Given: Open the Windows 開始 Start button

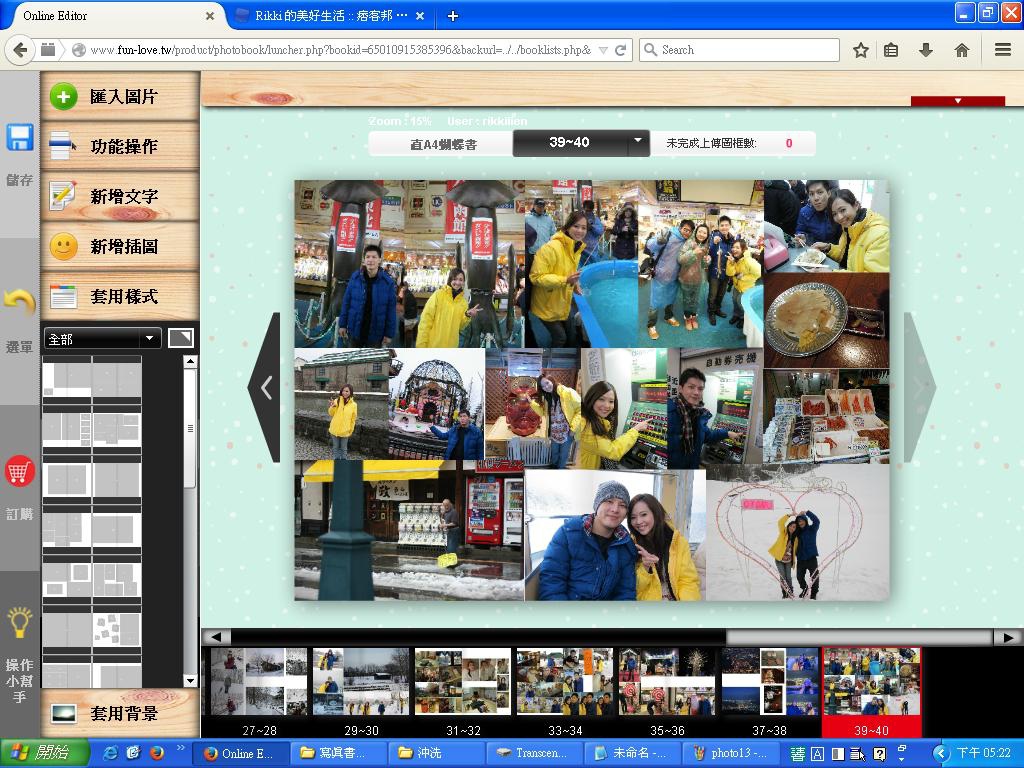Looking at the screenshot, I should click(x=43, y=753).
